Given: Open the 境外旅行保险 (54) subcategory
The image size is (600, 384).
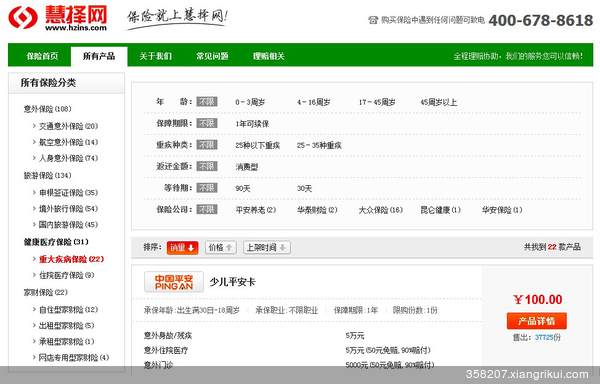Looking at the screenshot, I should click(68, 208).
